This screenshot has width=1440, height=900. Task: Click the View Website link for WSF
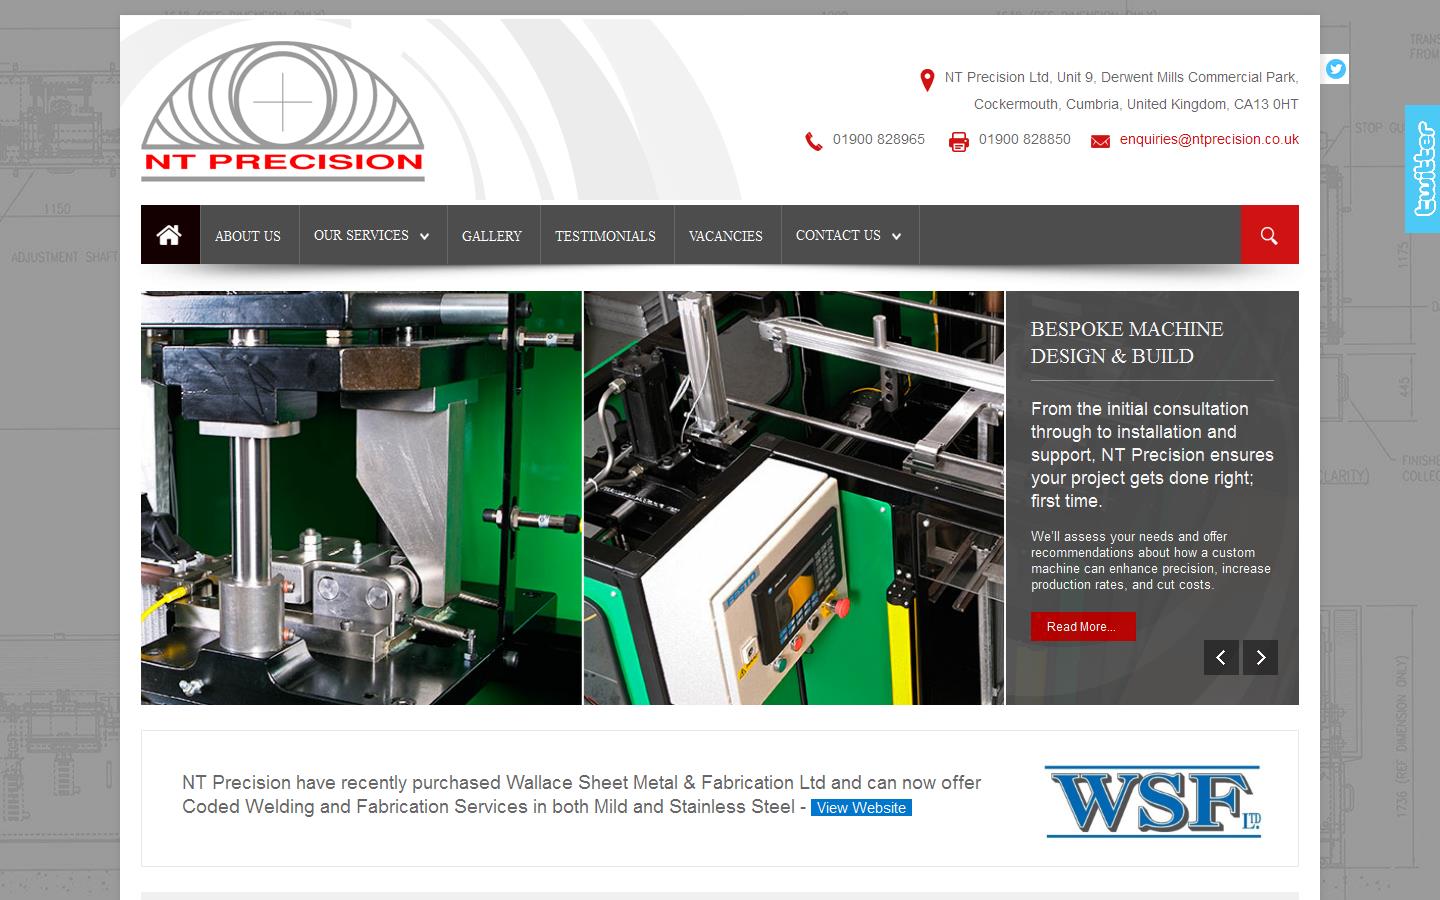tap(860, 808)
